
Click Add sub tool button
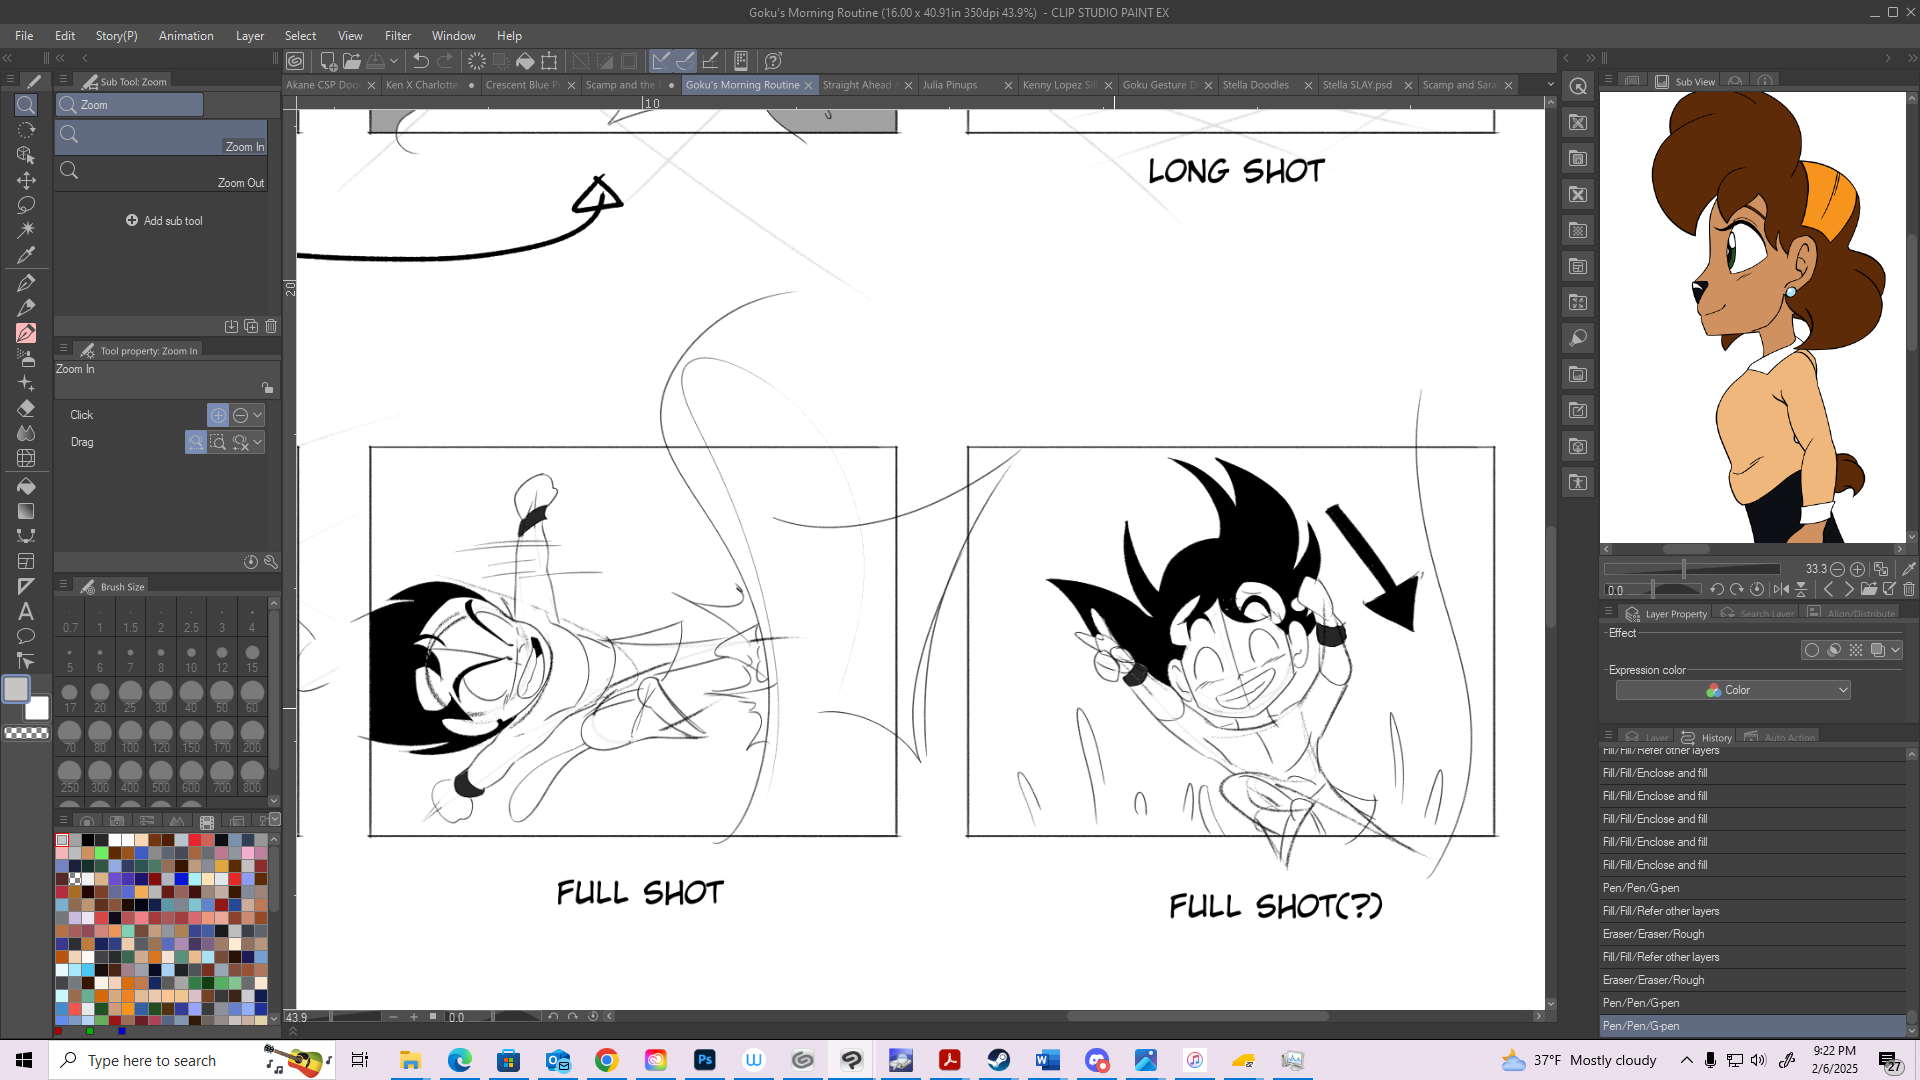click(164, 220)
